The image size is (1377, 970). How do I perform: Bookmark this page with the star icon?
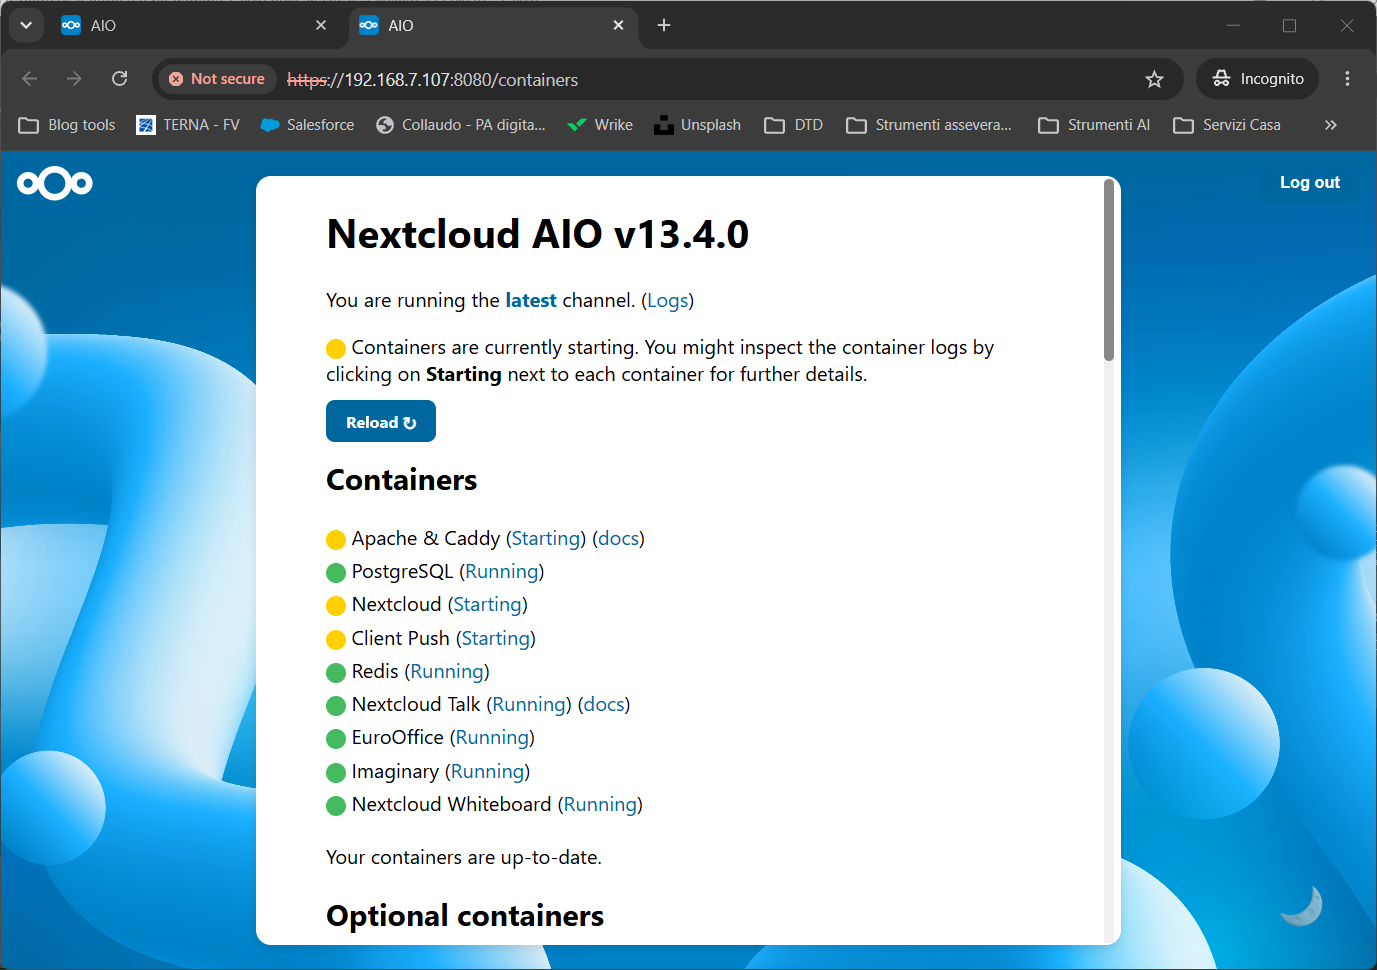click(x=1154, y=79)
